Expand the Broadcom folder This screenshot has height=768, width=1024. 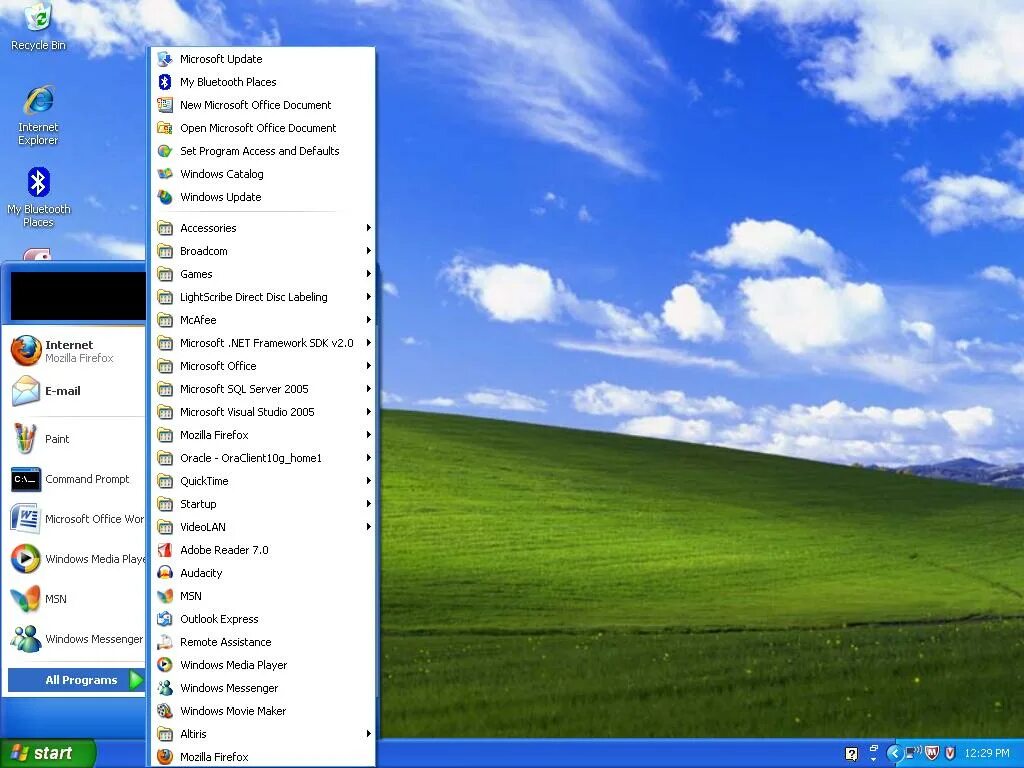pyautogui.click(x=263, y=251)
